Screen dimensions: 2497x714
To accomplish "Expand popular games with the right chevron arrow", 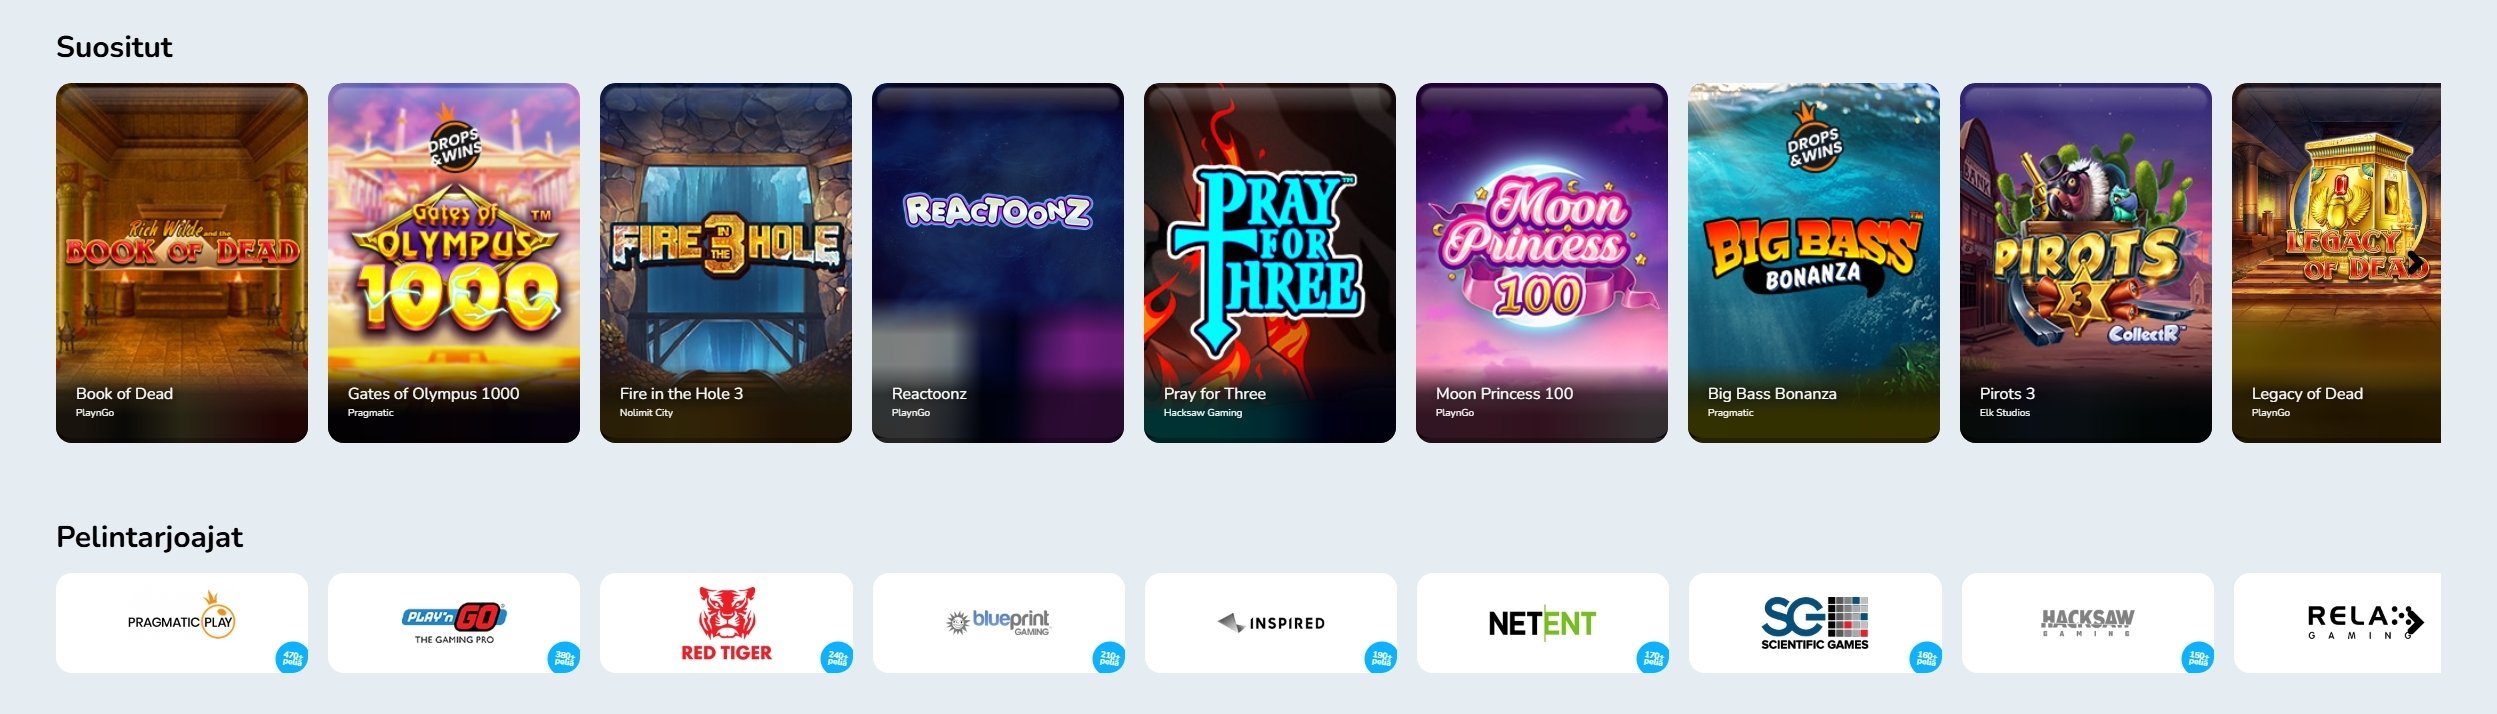I will (2415, 263).
